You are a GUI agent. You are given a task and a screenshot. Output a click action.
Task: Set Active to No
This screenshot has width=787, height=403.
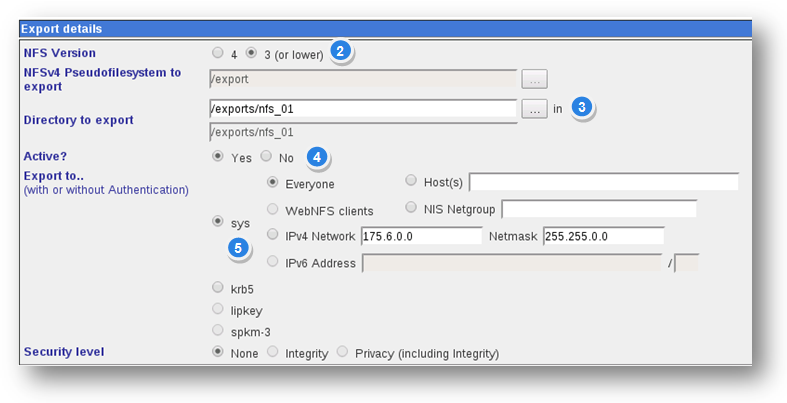pyautogui.click(x=266, y=157)
